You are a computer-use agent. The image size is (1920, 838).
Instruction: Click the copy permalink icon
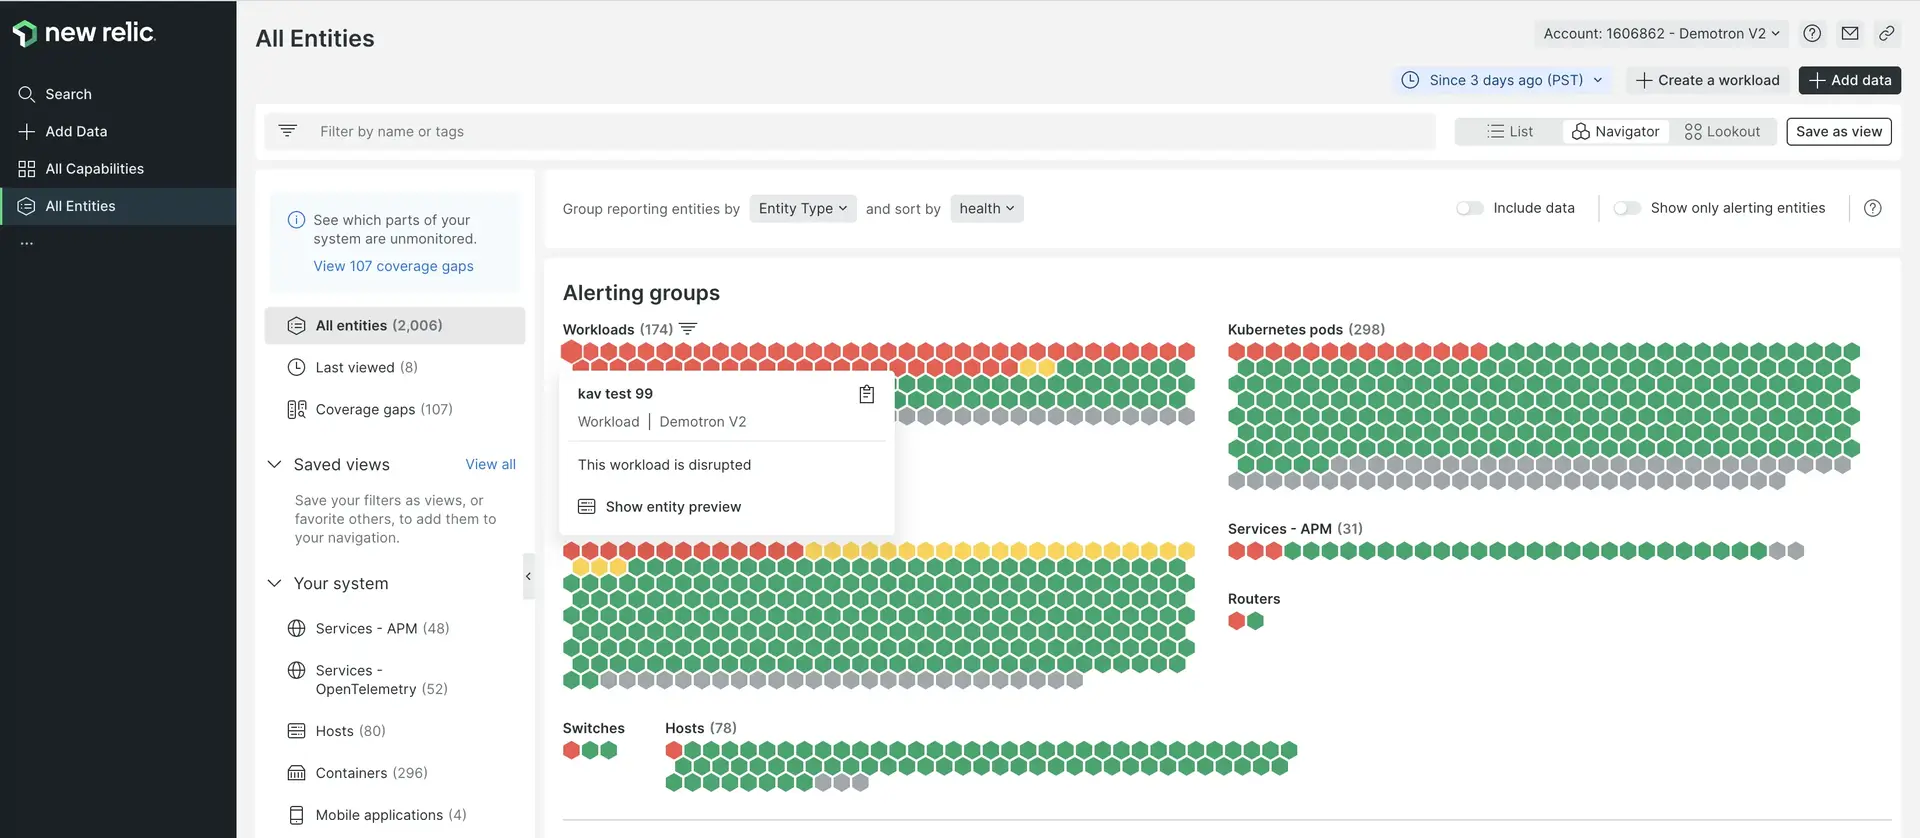point(1886,33)
